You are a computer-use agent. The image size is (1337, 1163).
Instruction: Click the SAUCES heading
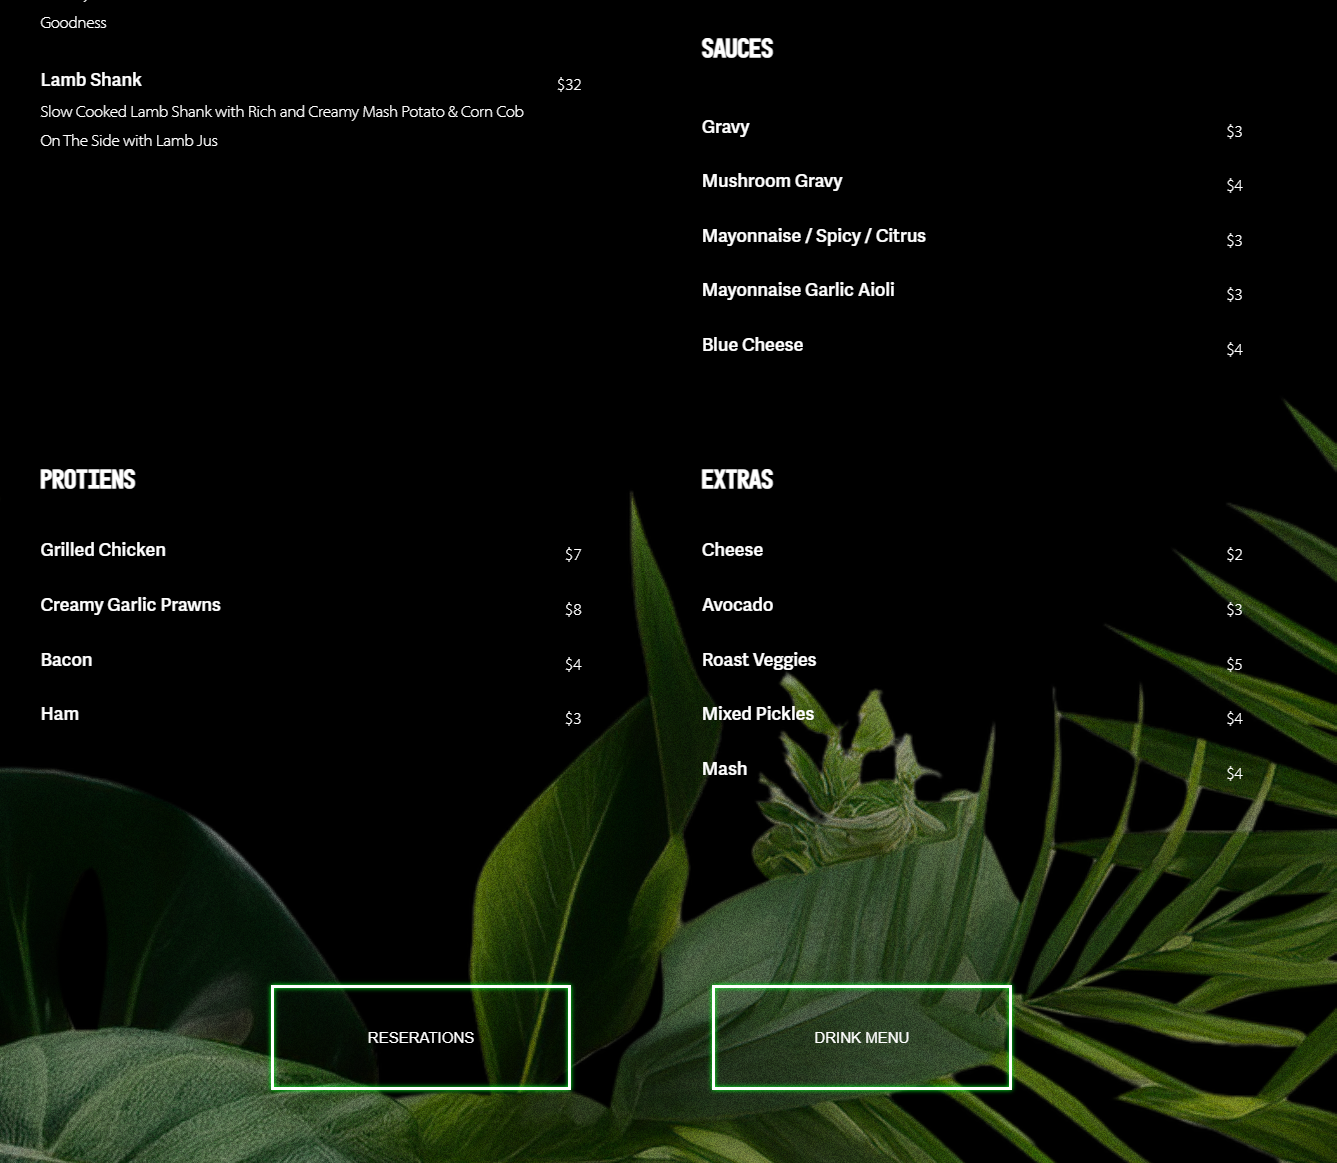pos(737,48)
